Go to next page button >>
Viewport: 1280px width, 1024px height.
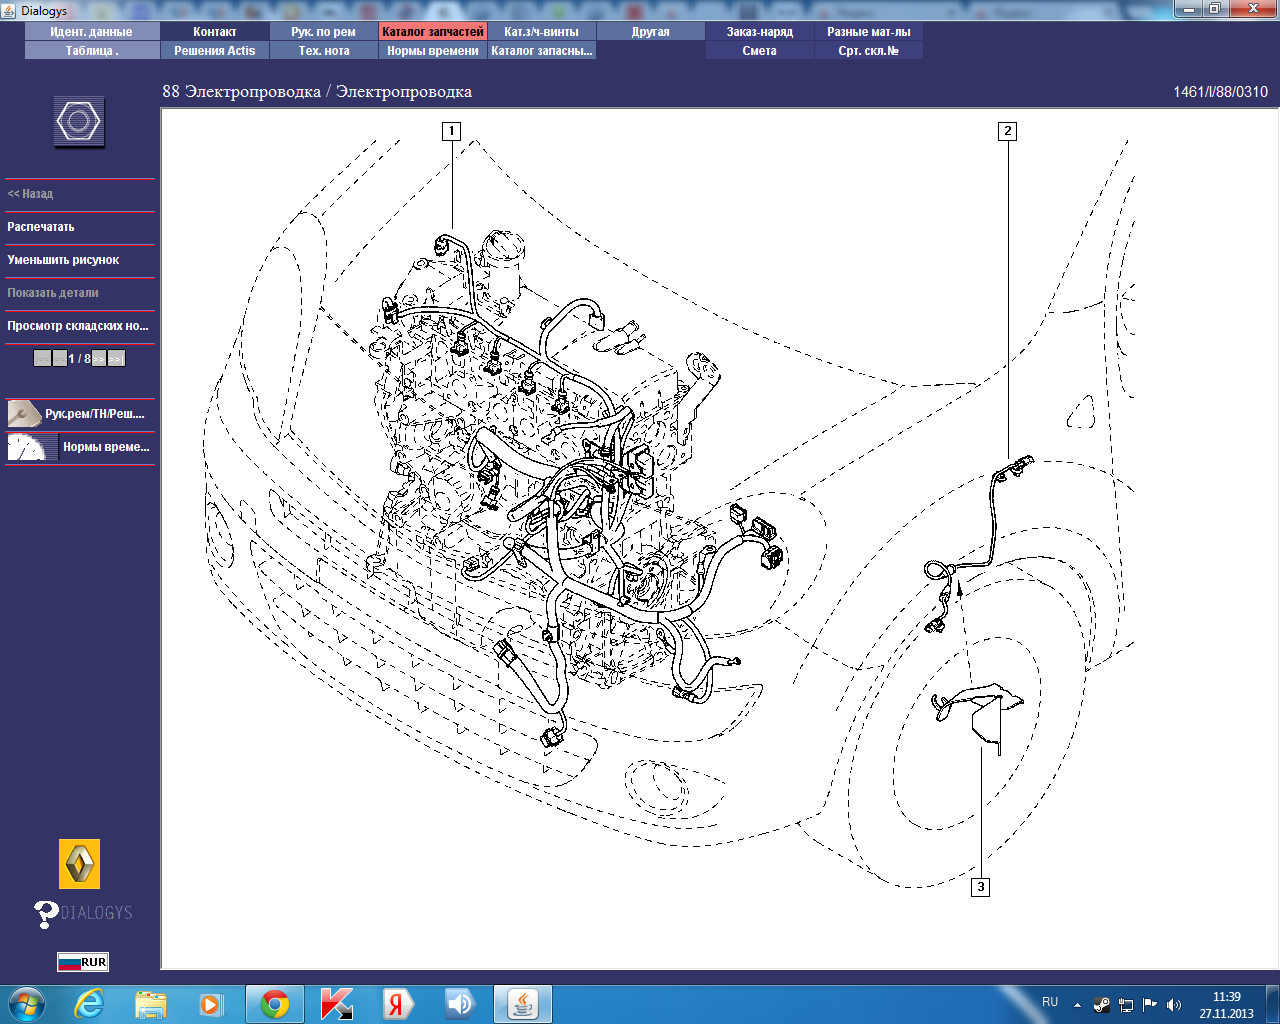[x=99, y=358]
